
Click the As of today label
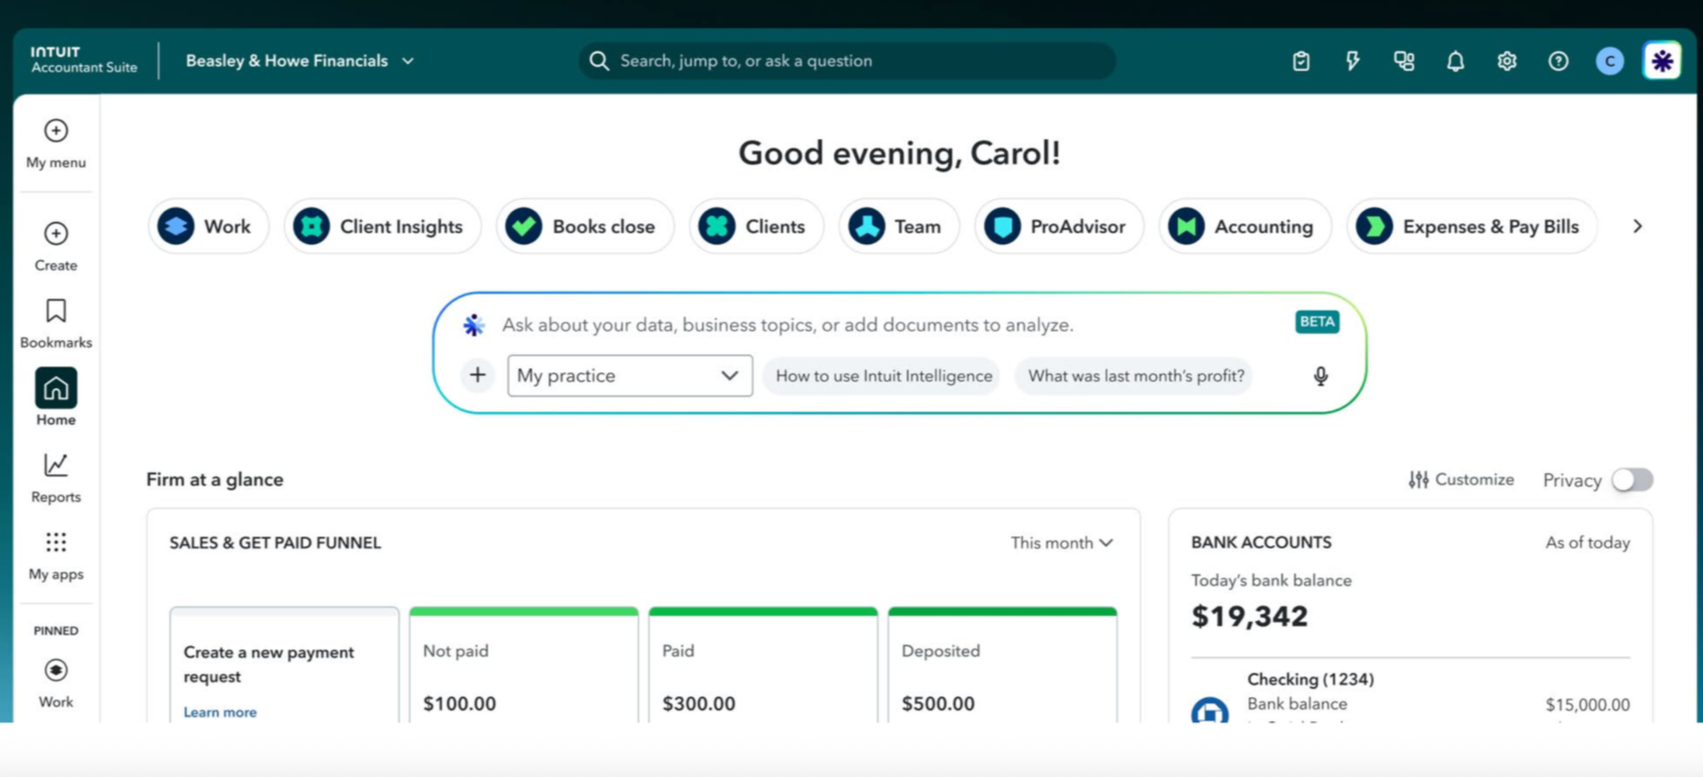point(1587,543)
